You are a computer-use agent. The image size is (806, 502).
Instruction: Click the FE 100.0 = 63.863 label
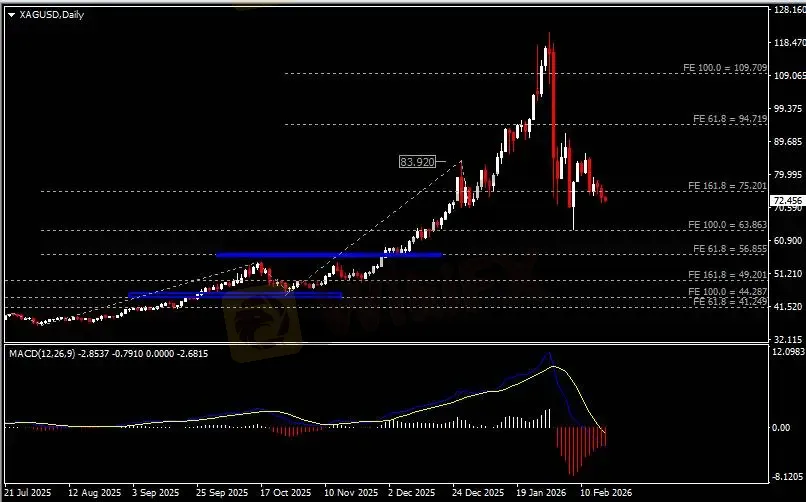point(727,225)
